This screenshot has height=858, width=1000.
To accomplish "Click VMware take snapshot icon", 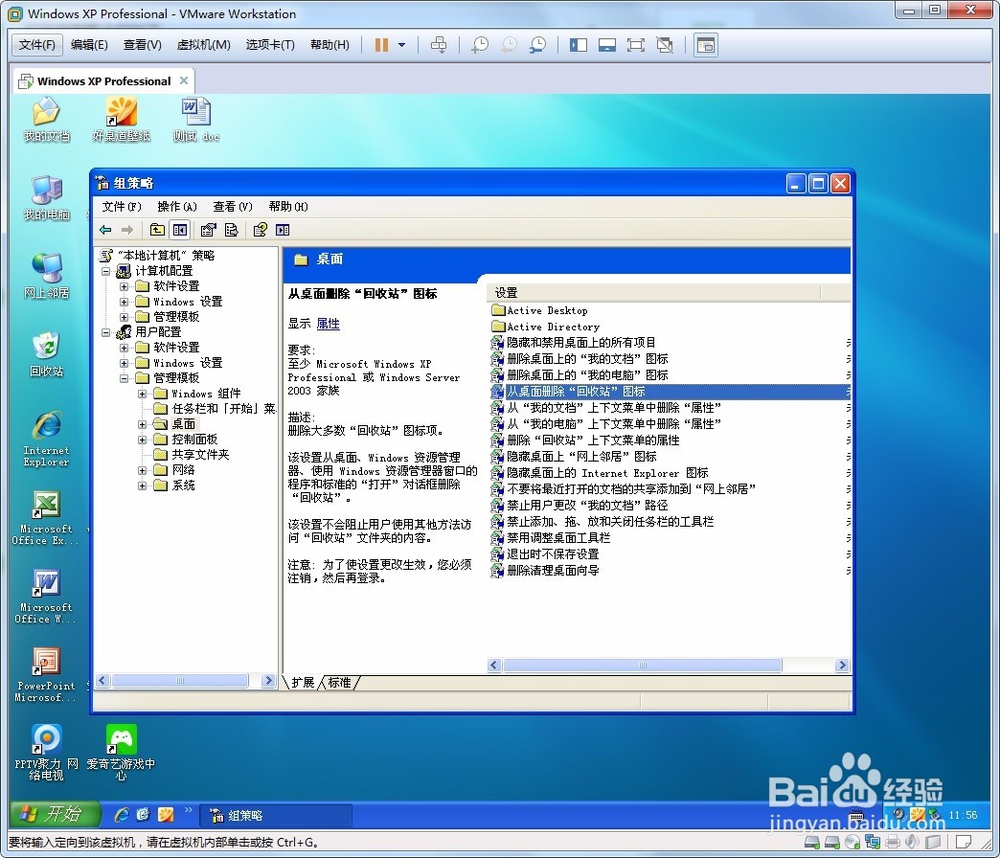I will 480,45.
